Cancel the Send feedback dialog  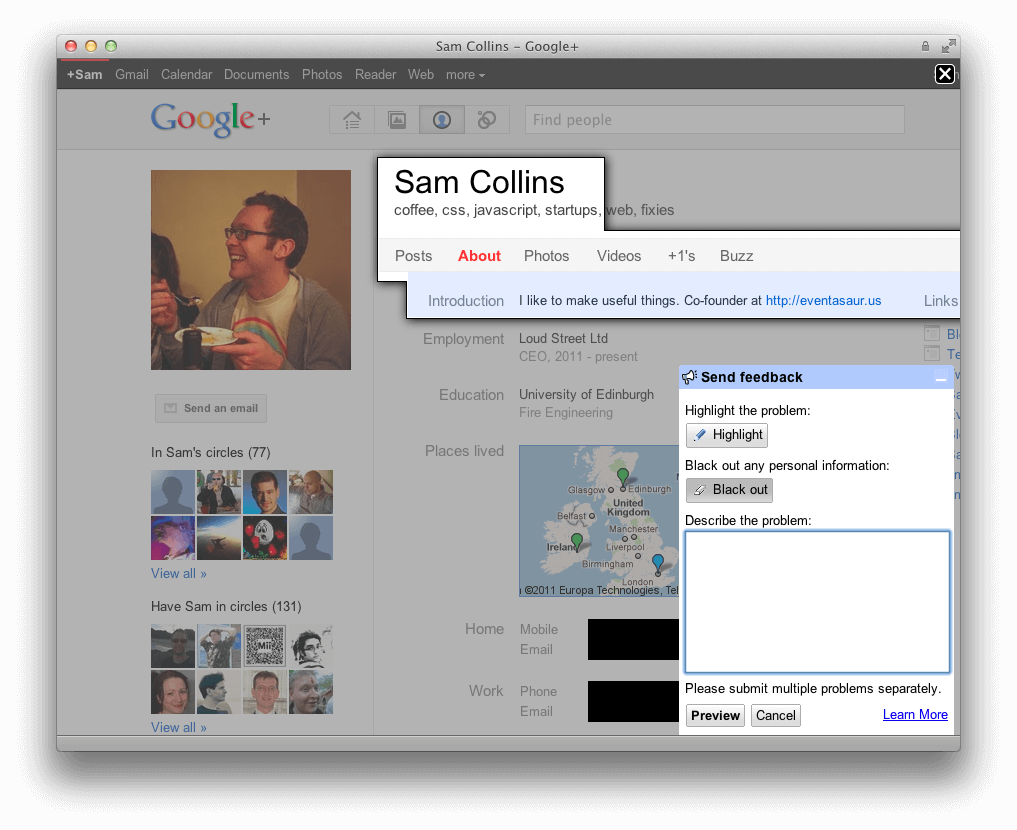pos(775,715)
